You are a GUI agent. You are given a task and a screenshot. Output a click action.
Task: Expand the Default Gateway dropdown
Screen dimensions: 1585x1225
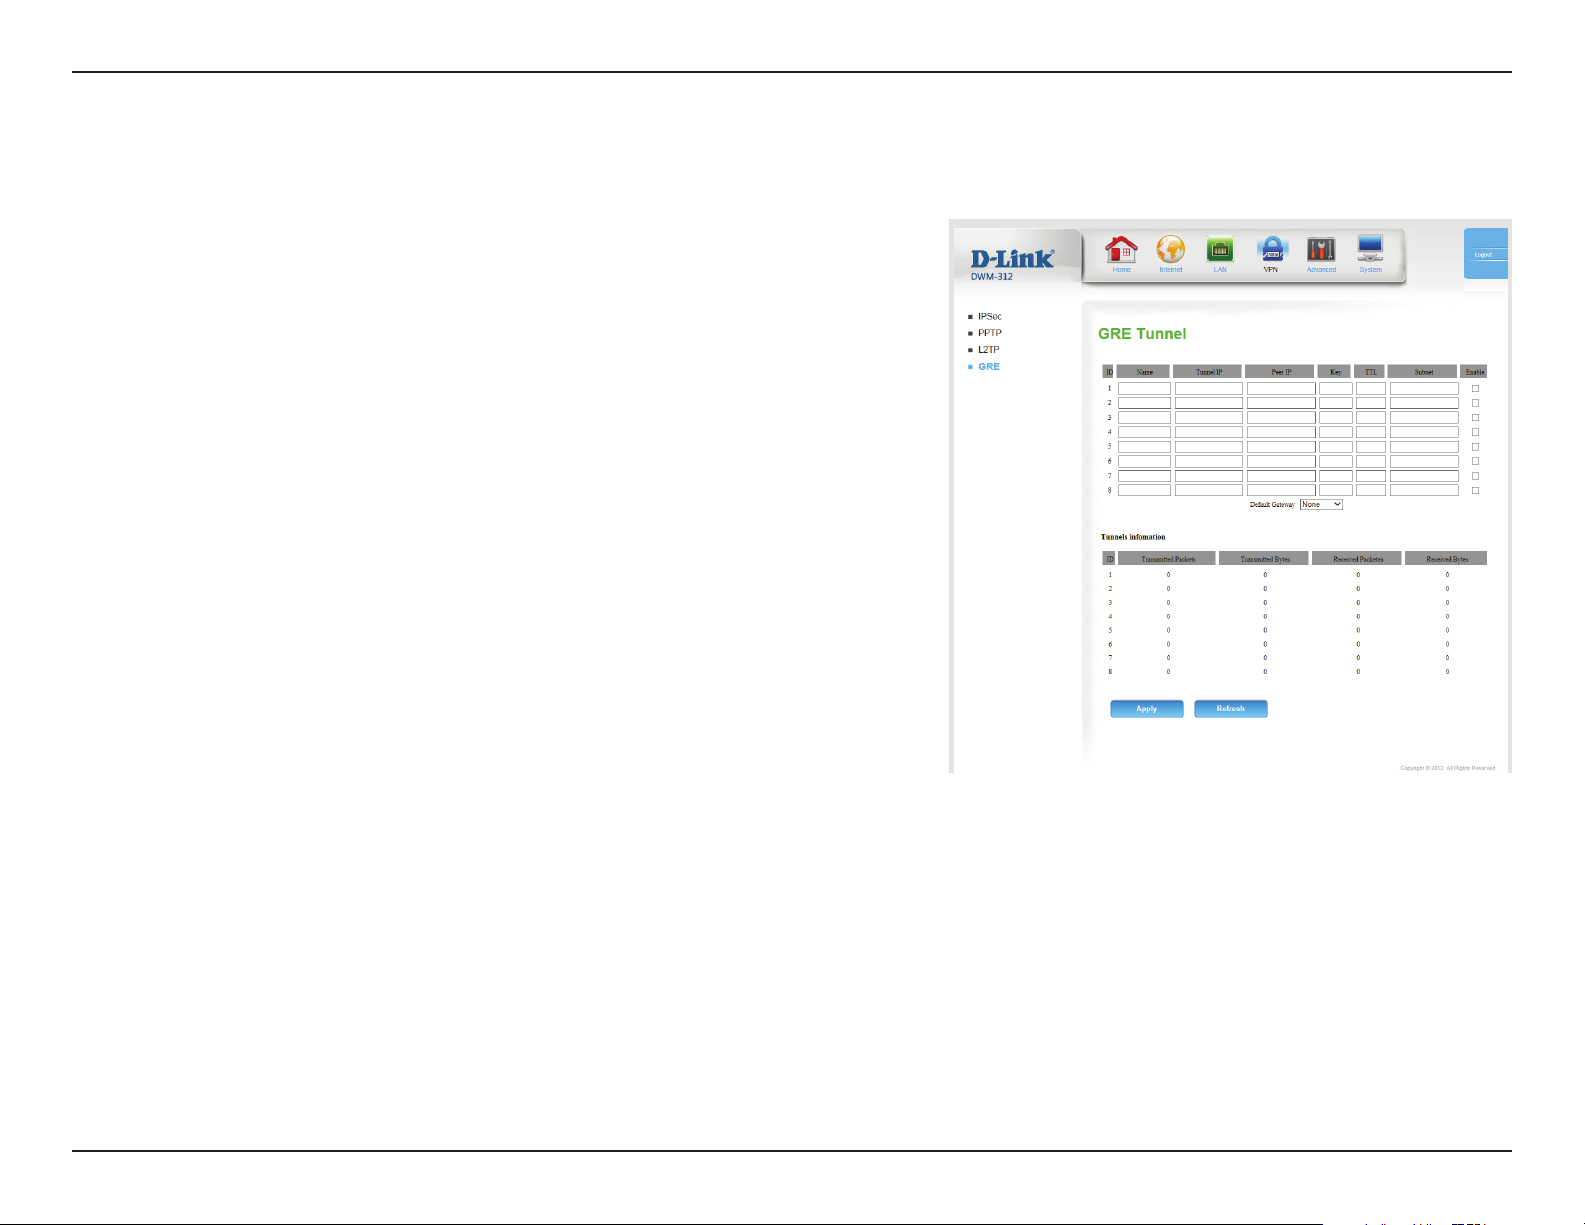[1321, 505]
